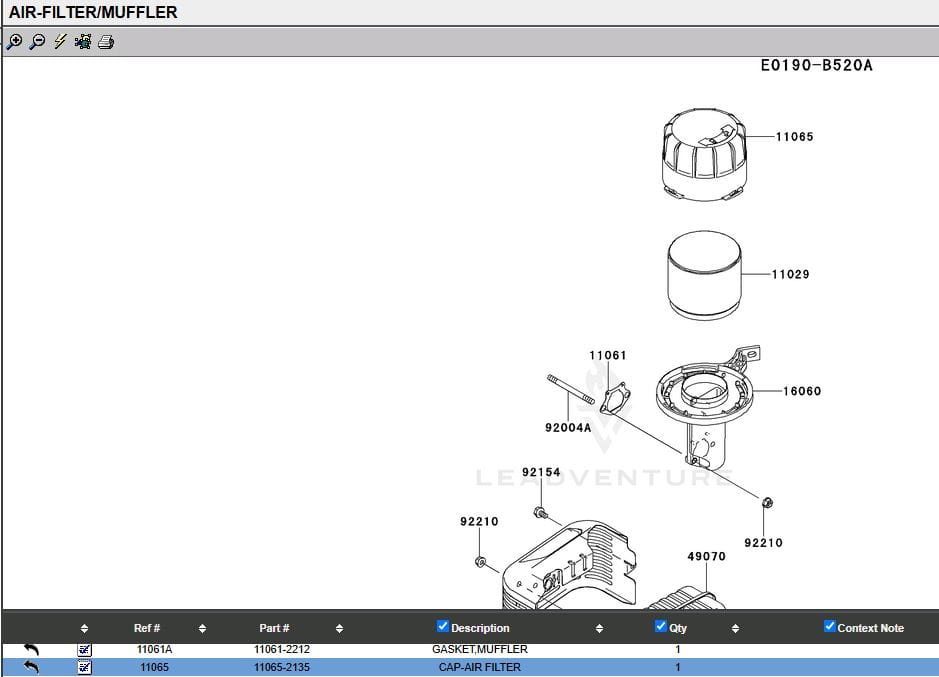The height and width of the screenshot is (677, 939).
Task: Click the fit-to-window diagram icon
Action: [83, 42]
